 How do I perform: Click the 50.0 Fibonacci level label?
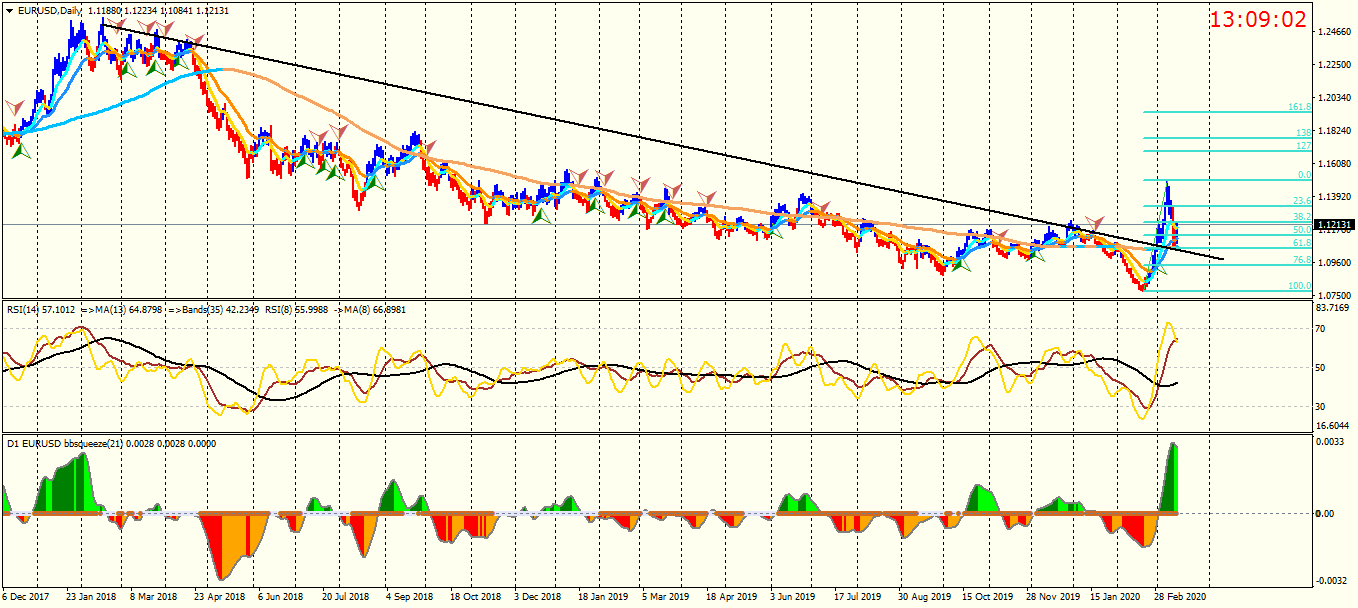point(1302,230)
